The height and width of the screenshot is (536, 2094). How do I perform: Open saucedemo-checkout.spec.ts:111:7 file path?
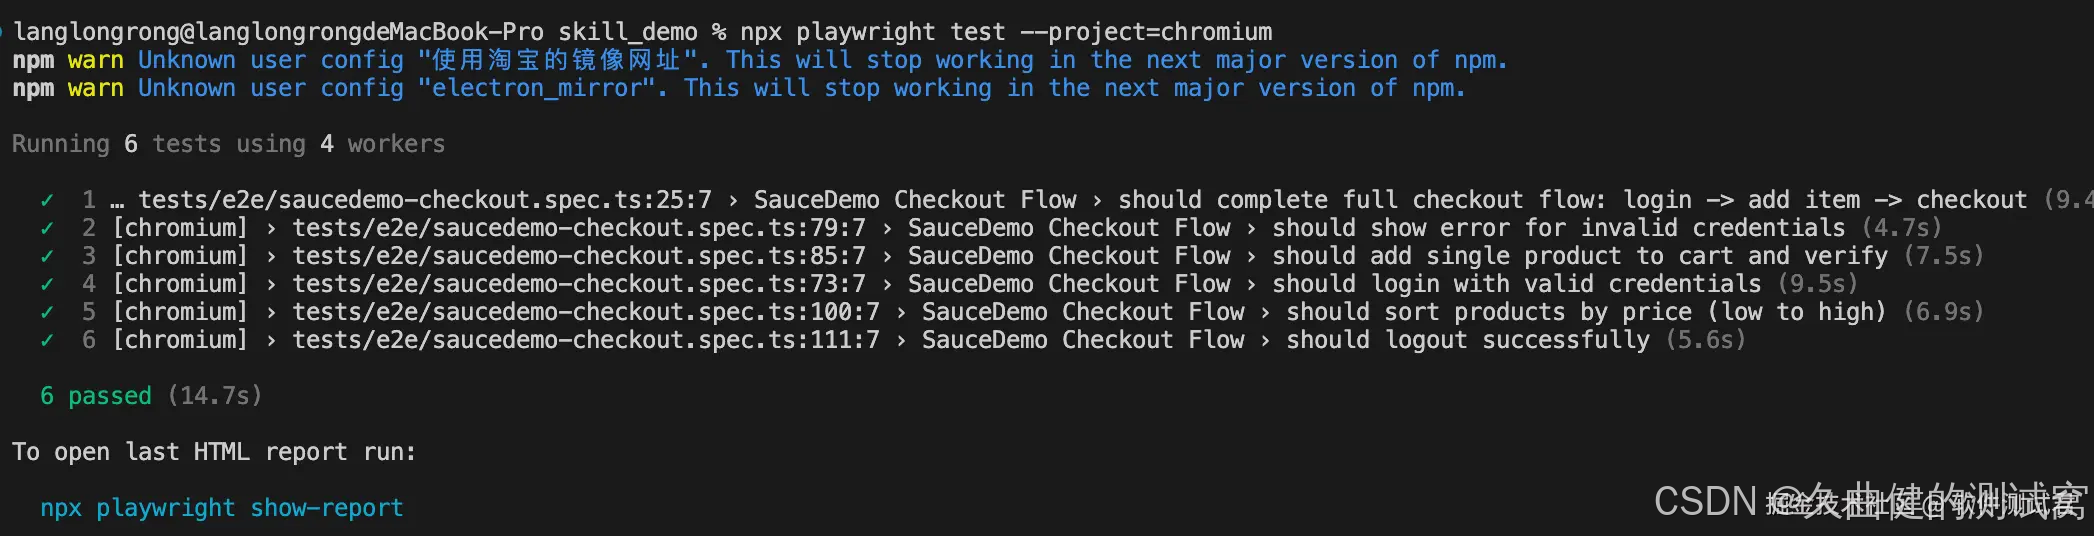click(586, 340)
